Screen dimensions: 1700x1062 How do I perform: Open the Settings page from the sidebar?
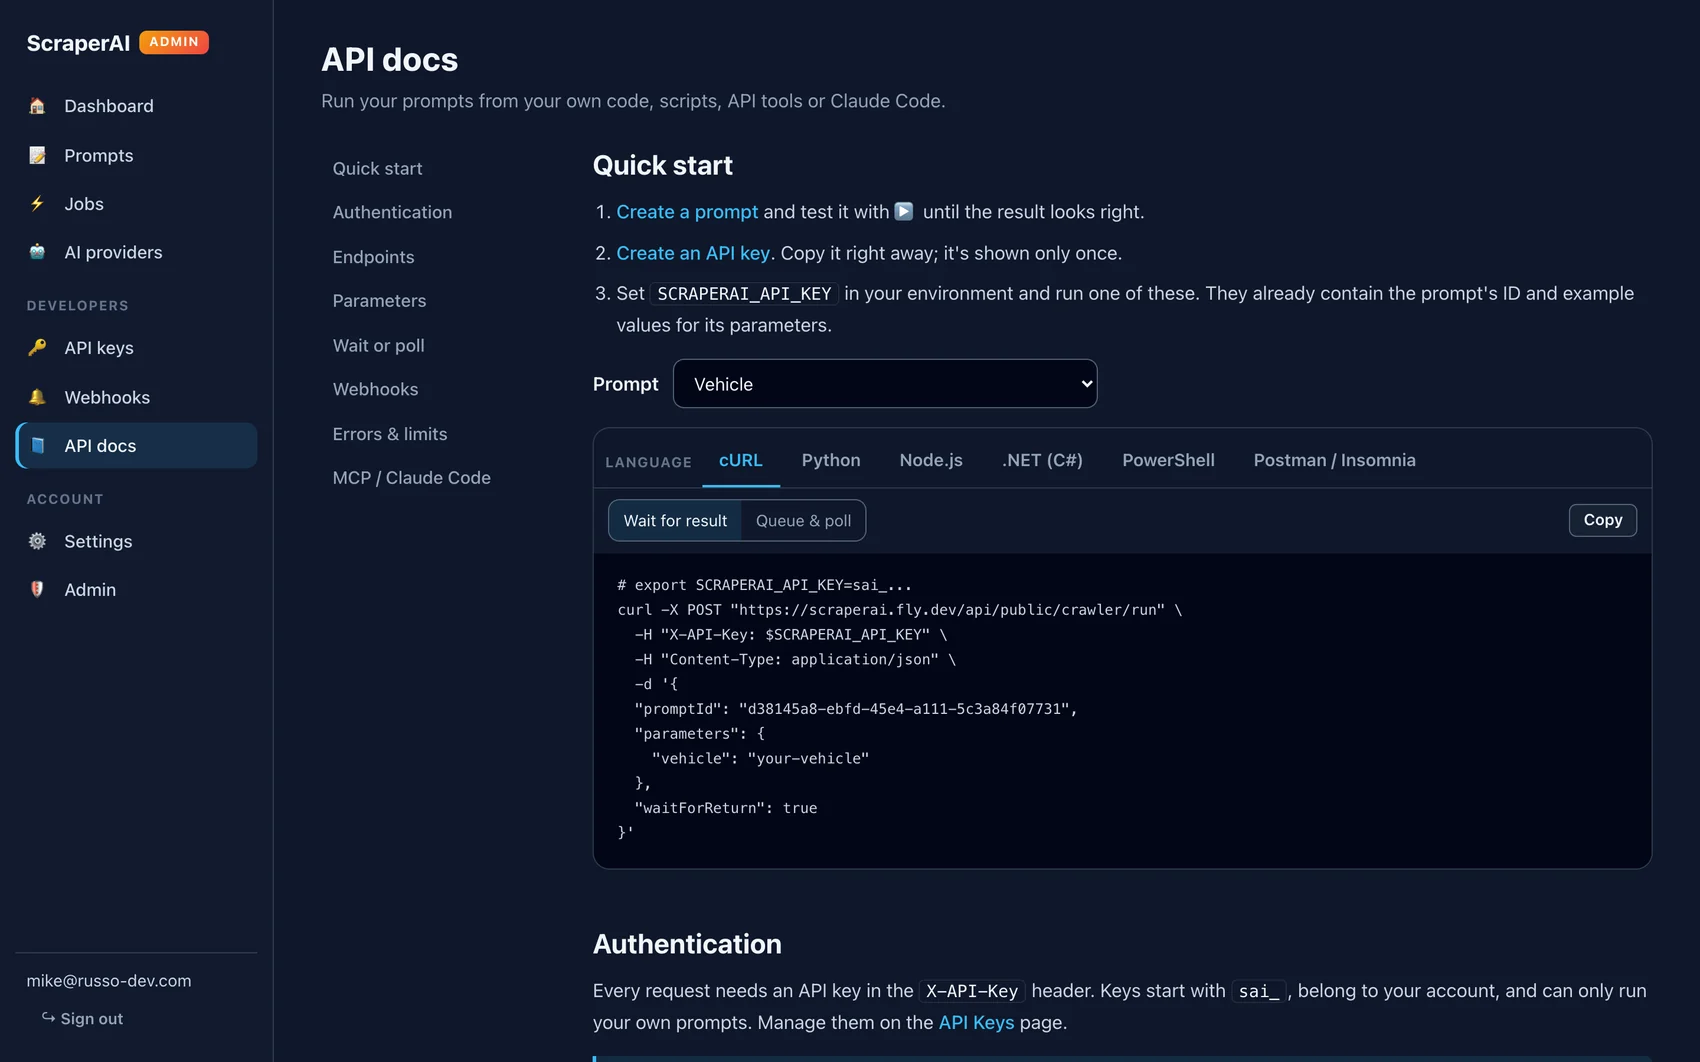[x=136, y=541]
